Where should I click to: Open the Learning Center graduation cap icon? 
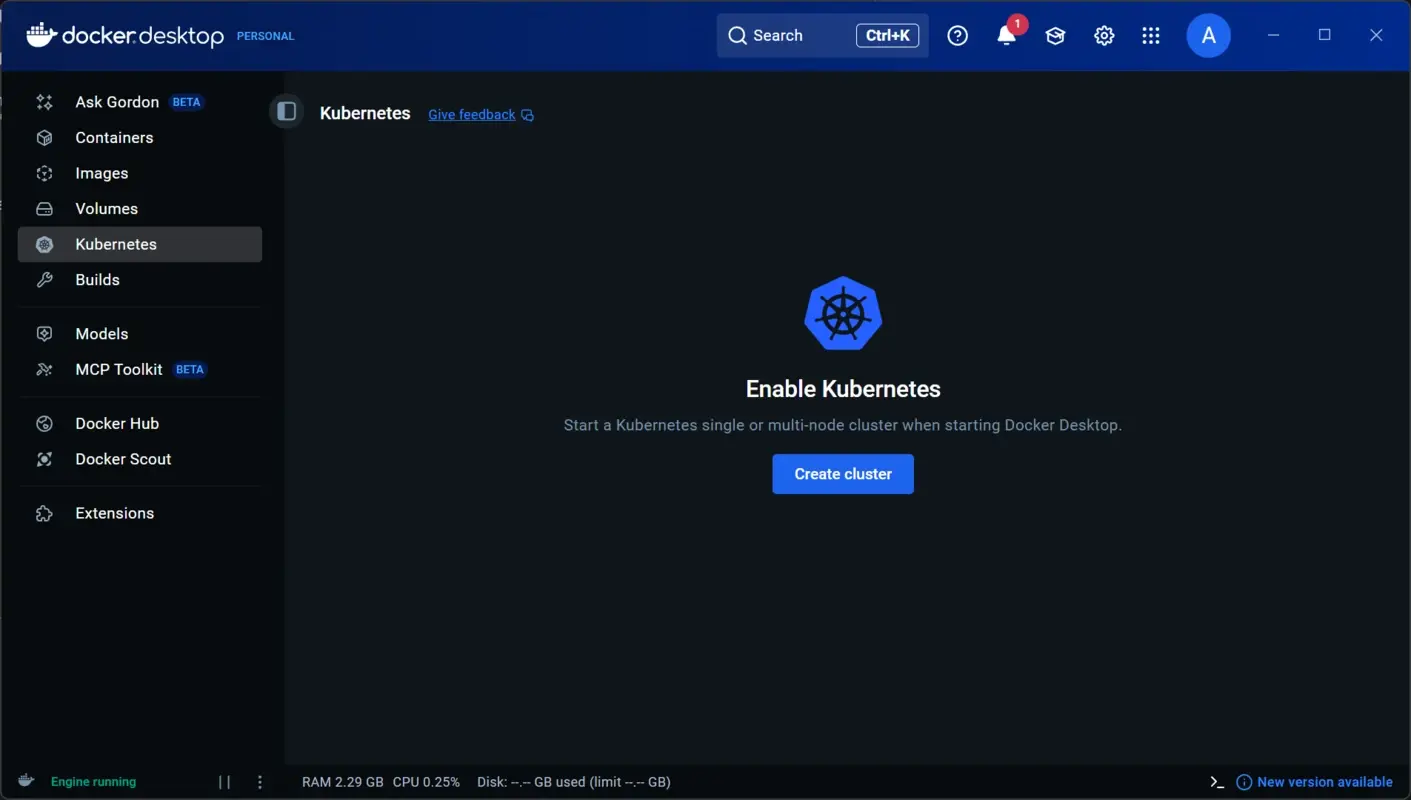click(1055, 35)
